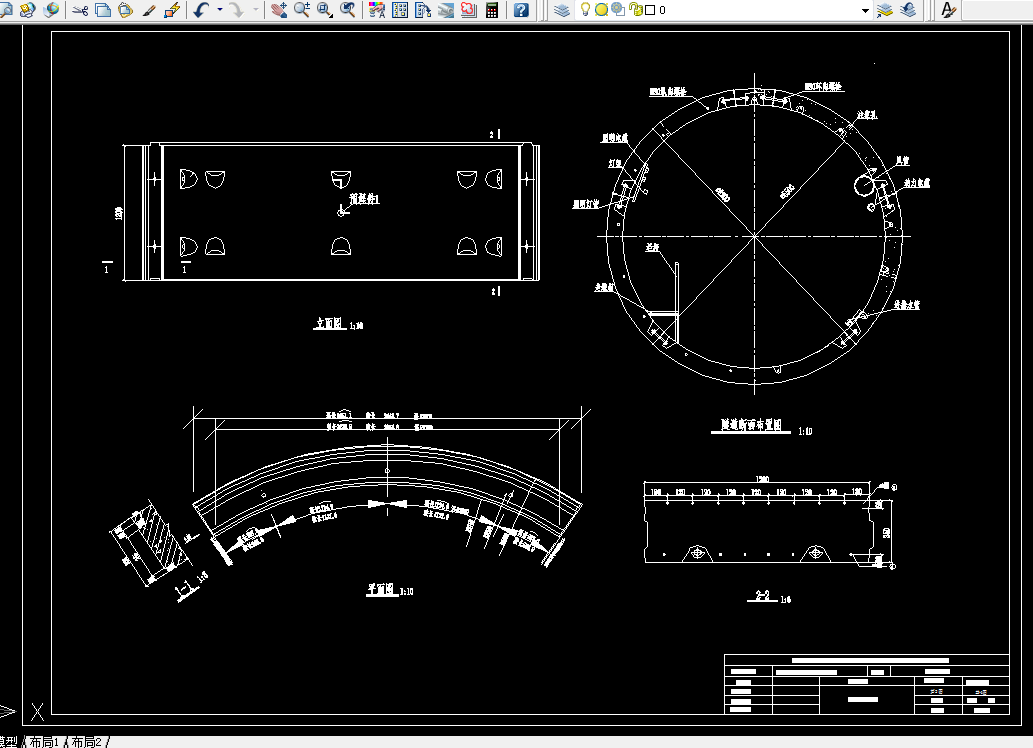This screenshot has height=748, width=1033.
Task: Click the X-shaped UCS icon
Action: 38,712
